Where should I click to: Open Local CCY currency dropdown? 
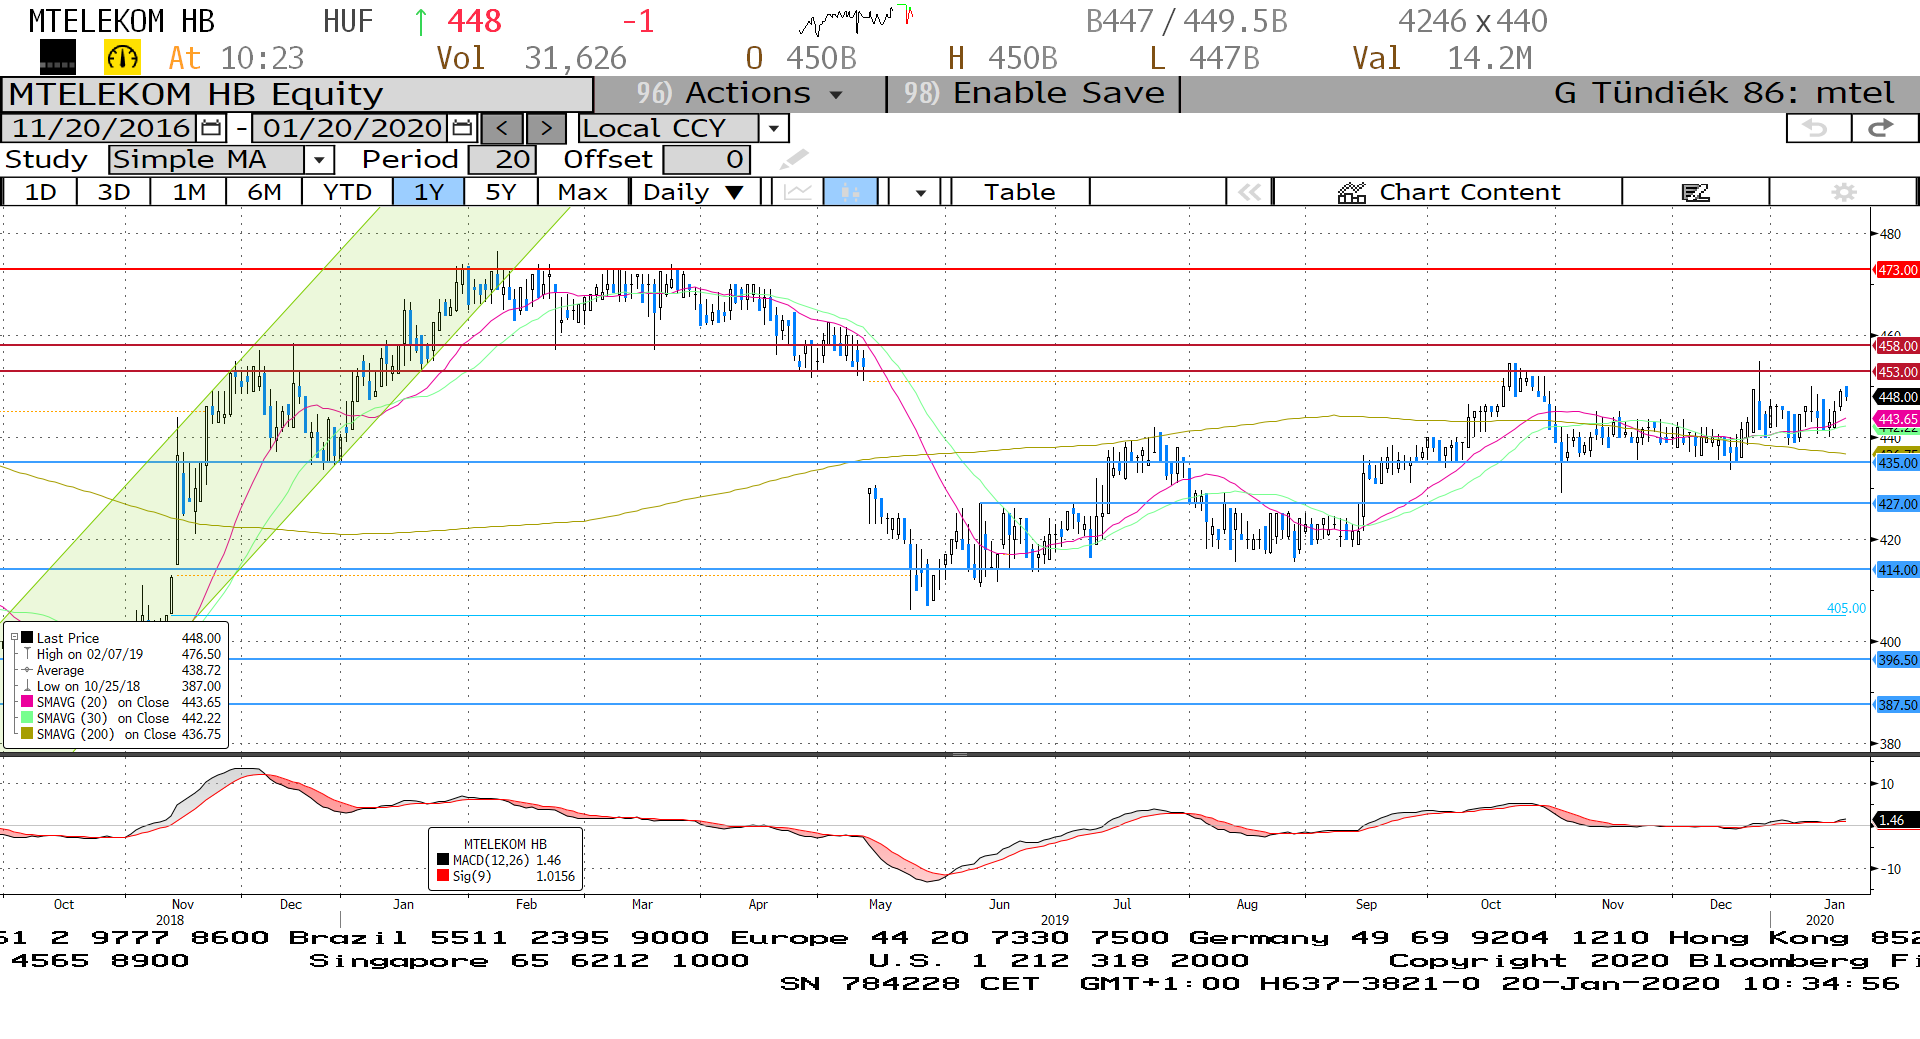[x=773, y=128]
